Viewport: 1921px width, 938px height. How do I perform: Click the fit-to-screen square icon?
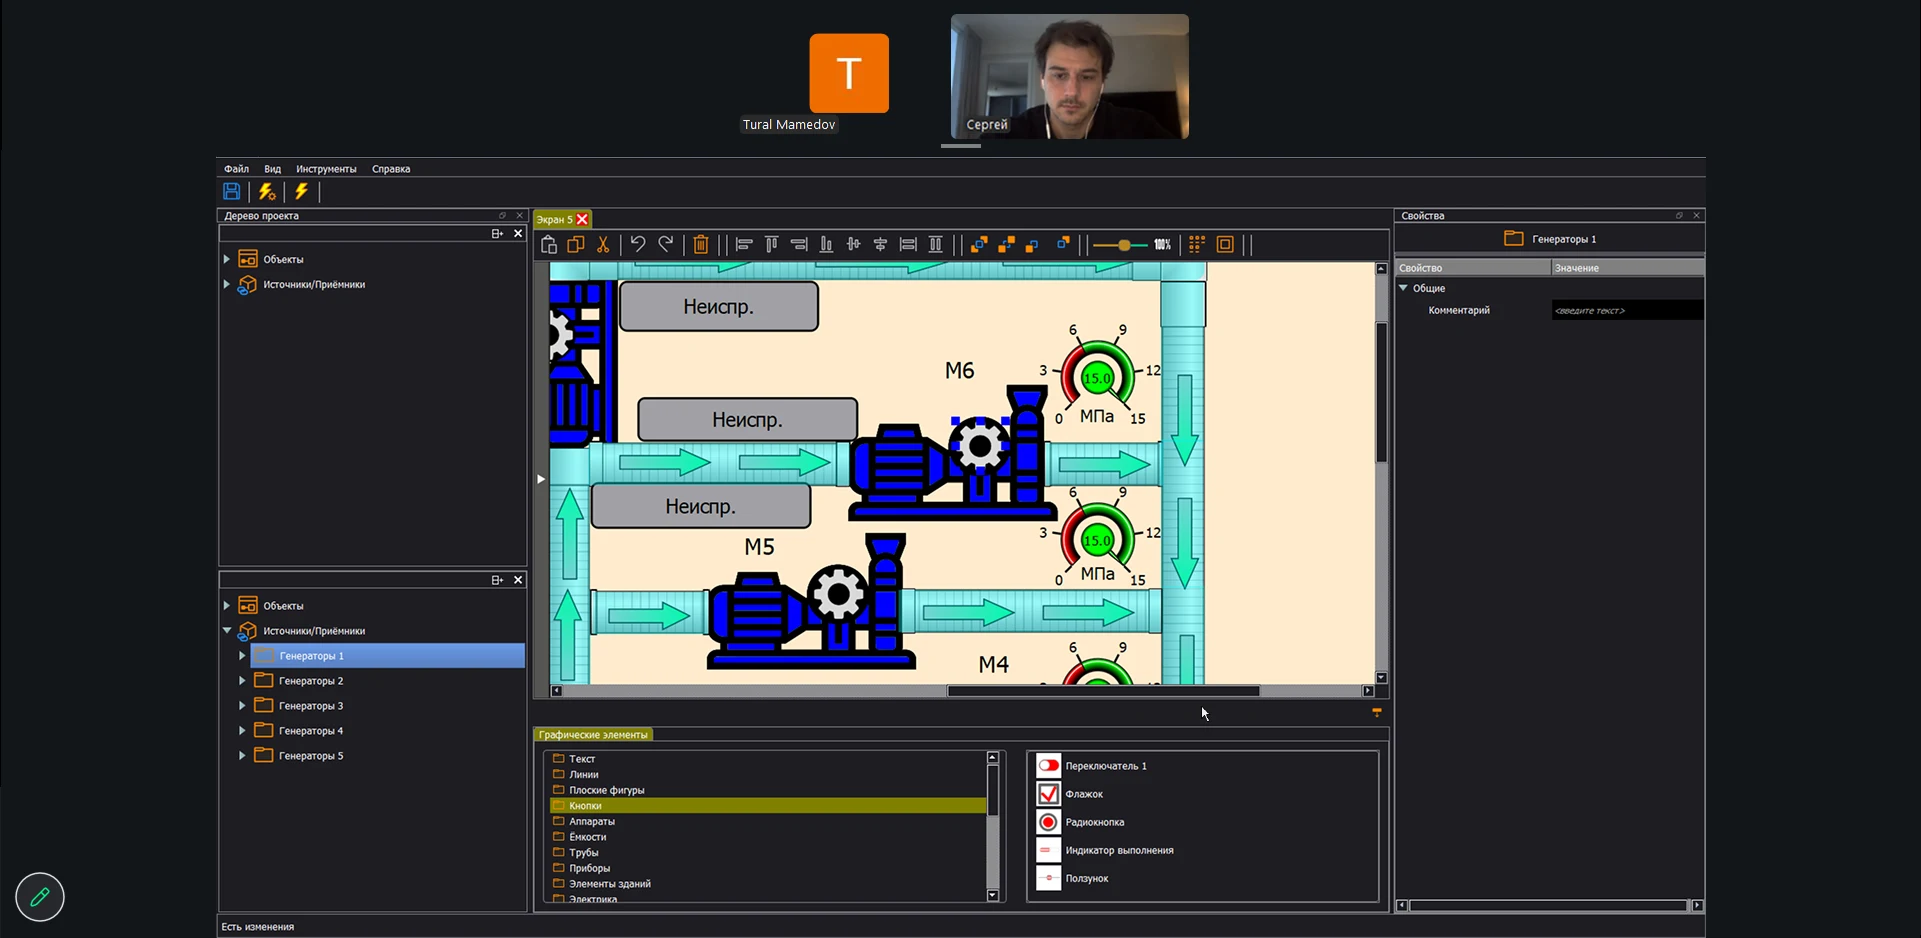pos(1225,244)
